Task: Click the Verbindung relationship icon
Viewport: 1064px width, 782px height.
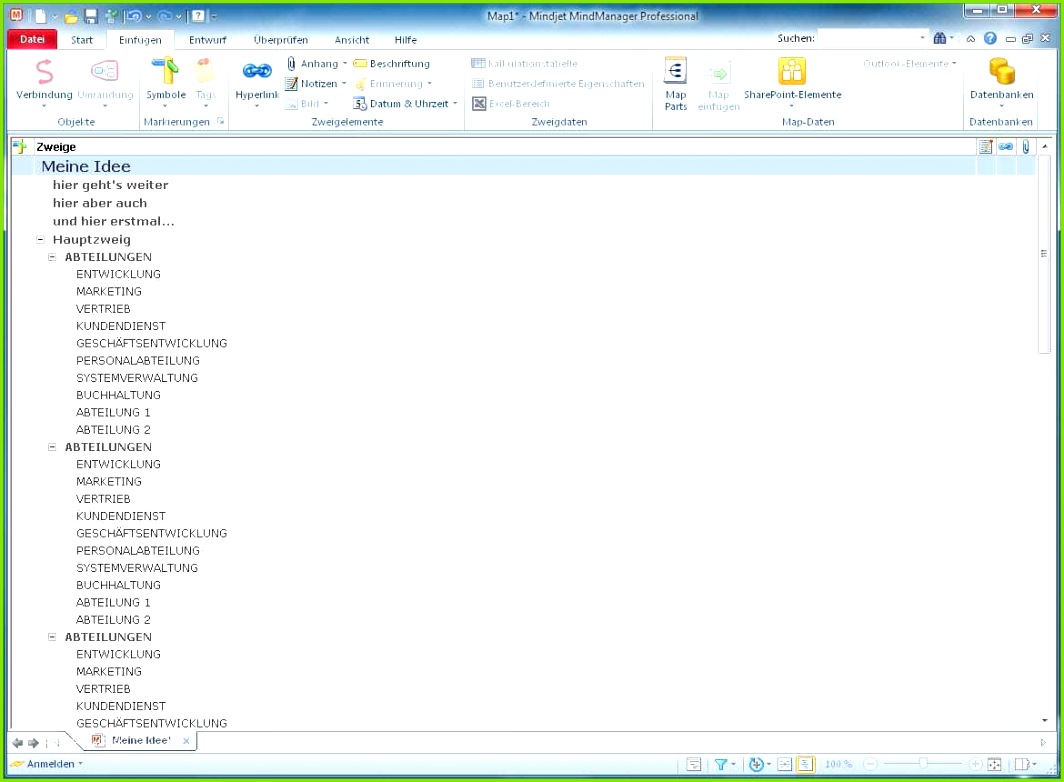Action: (44, 71)
